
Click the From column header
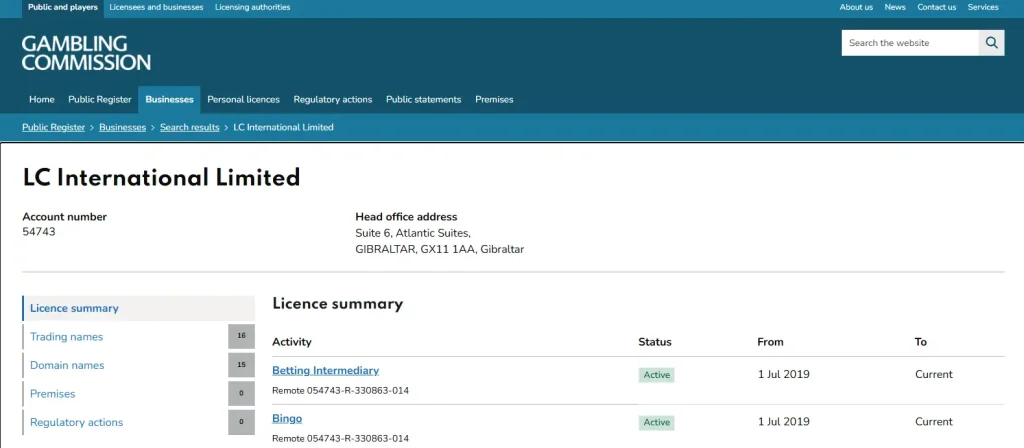point(771,342)
